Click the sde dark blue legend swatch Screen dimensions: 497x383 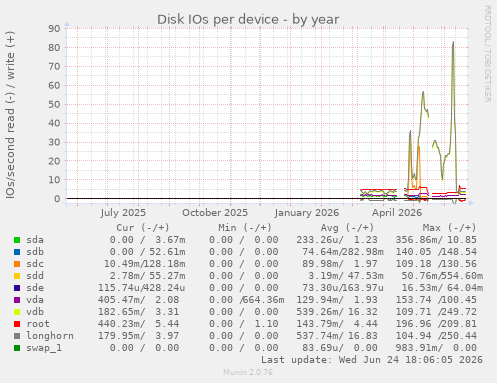point(17,288)
